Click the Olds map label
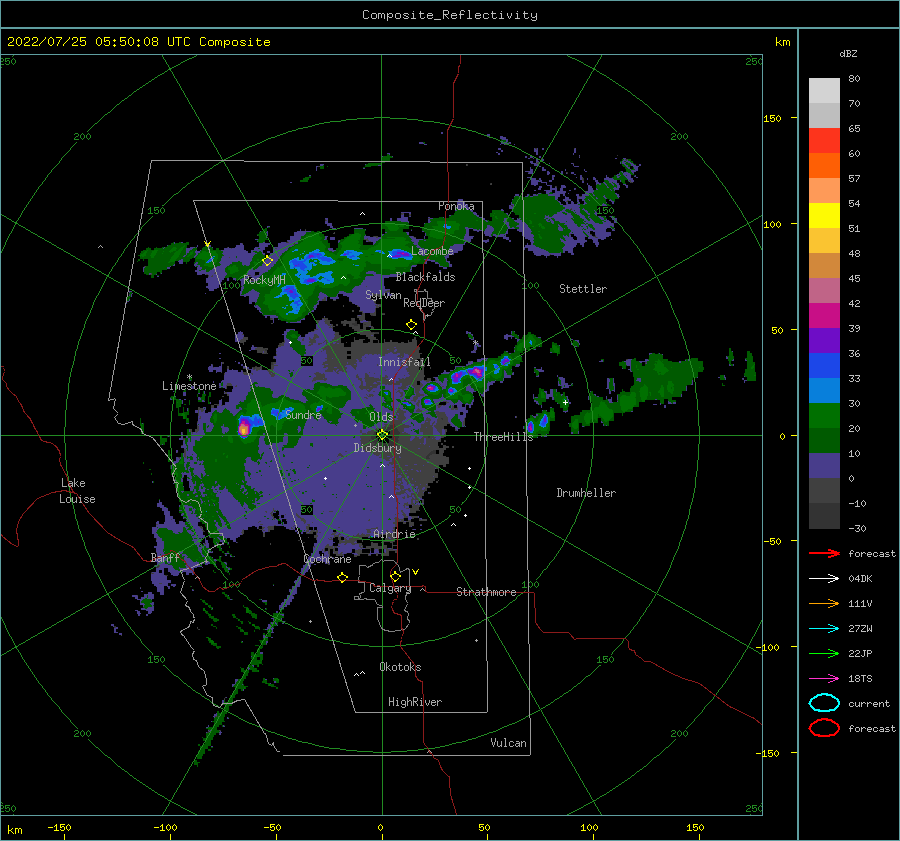This screenshot has width=900, height=841. [x=381, y=417]
